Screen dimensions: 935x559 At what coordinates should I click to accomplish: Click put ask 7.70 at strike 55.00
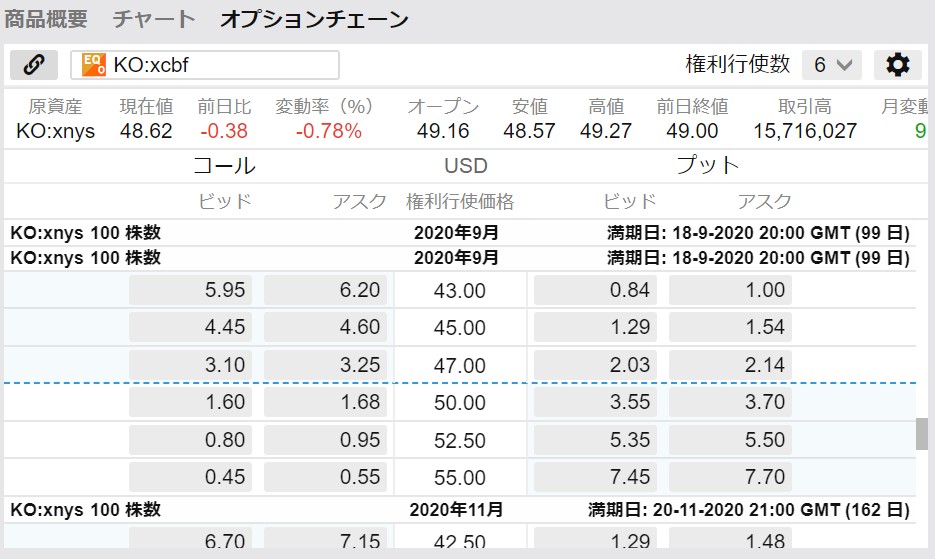click(x=730, y=477)
